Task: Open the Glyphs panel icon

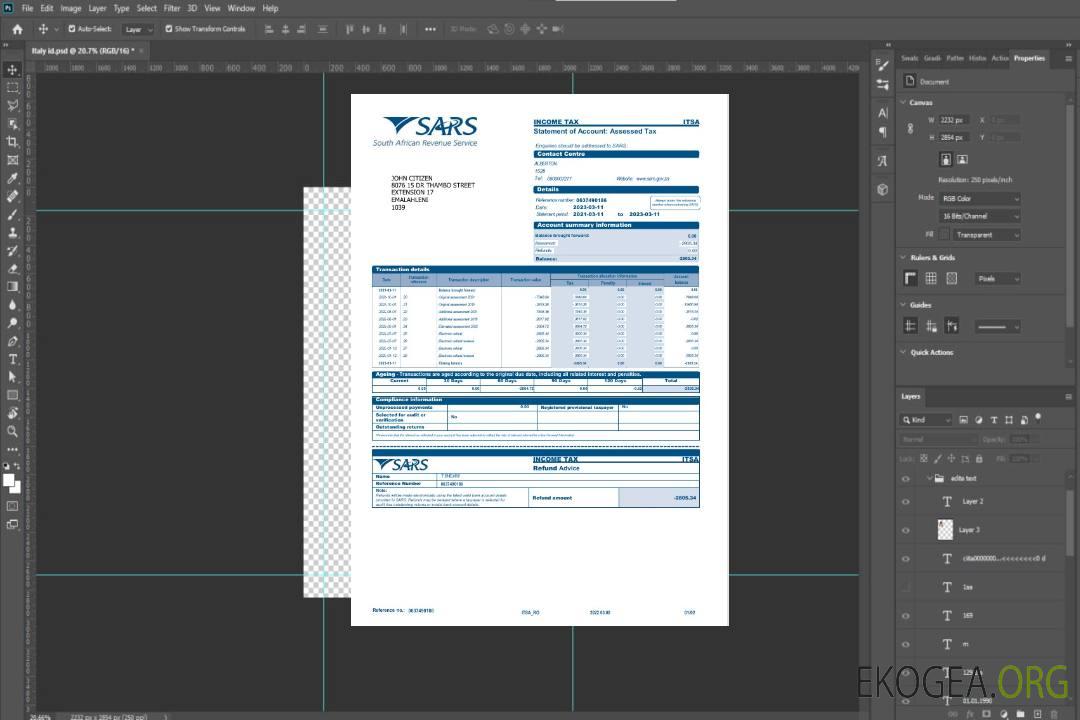Action: coord(883,161)
